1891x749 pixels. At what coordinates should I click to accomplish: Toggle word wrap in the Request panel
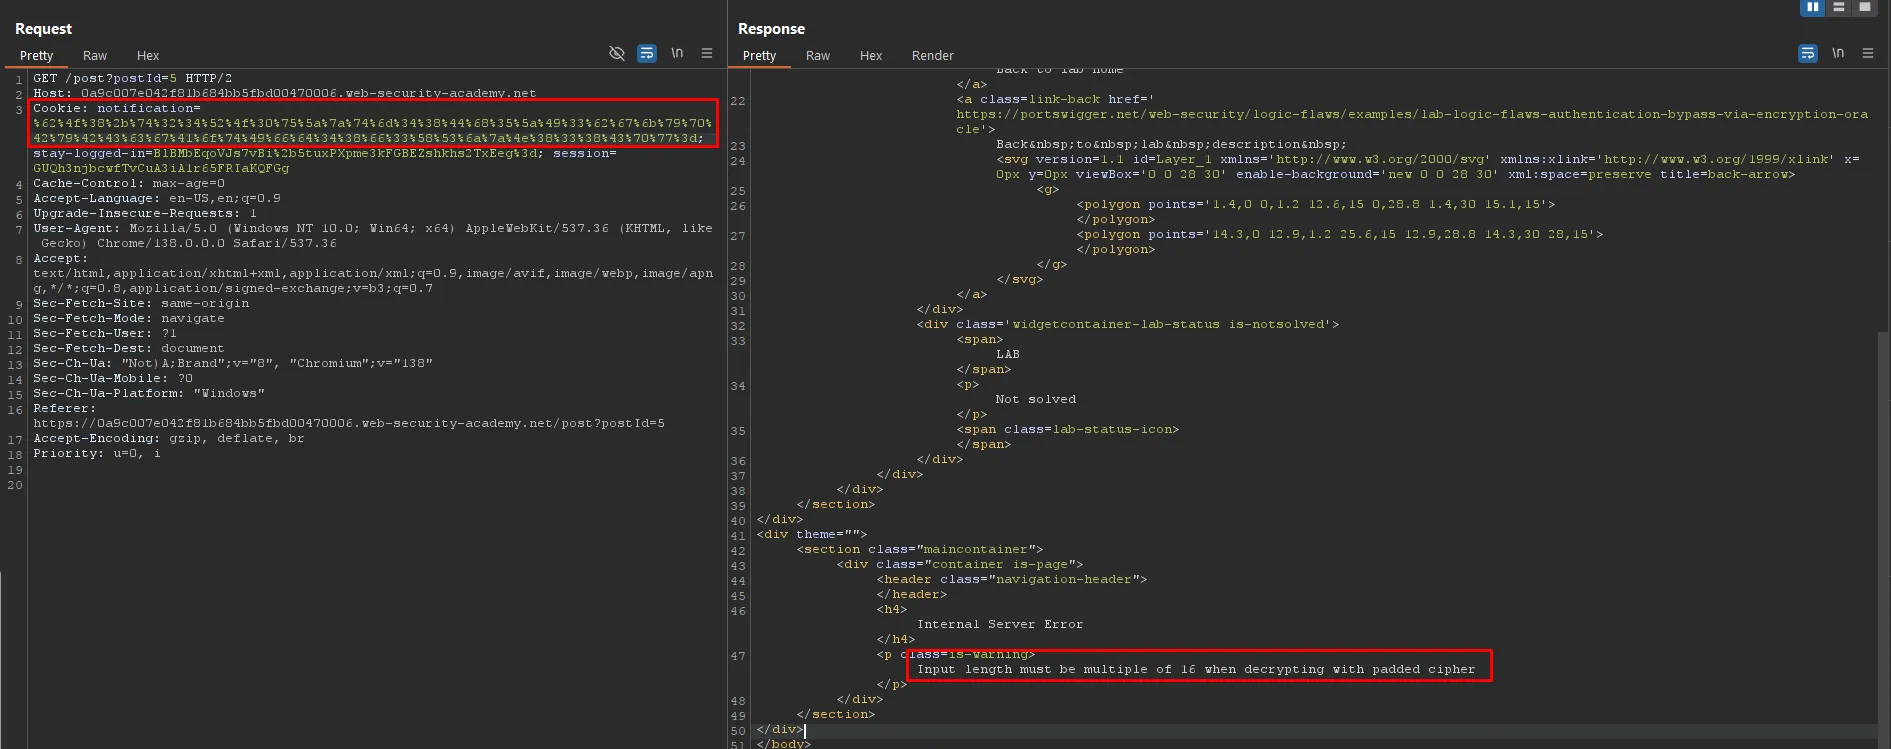pyautogui.click(x=647, y=53)
